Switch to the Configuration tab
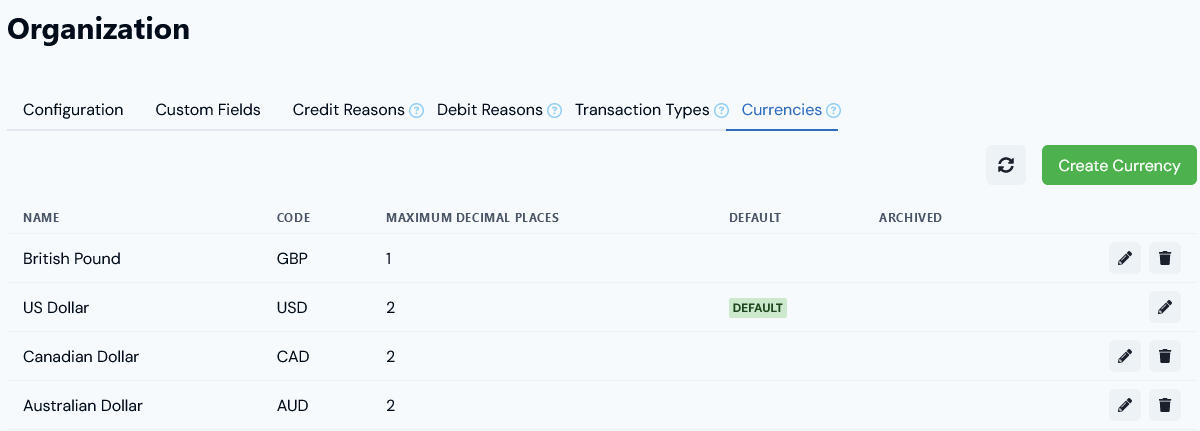 73,110
